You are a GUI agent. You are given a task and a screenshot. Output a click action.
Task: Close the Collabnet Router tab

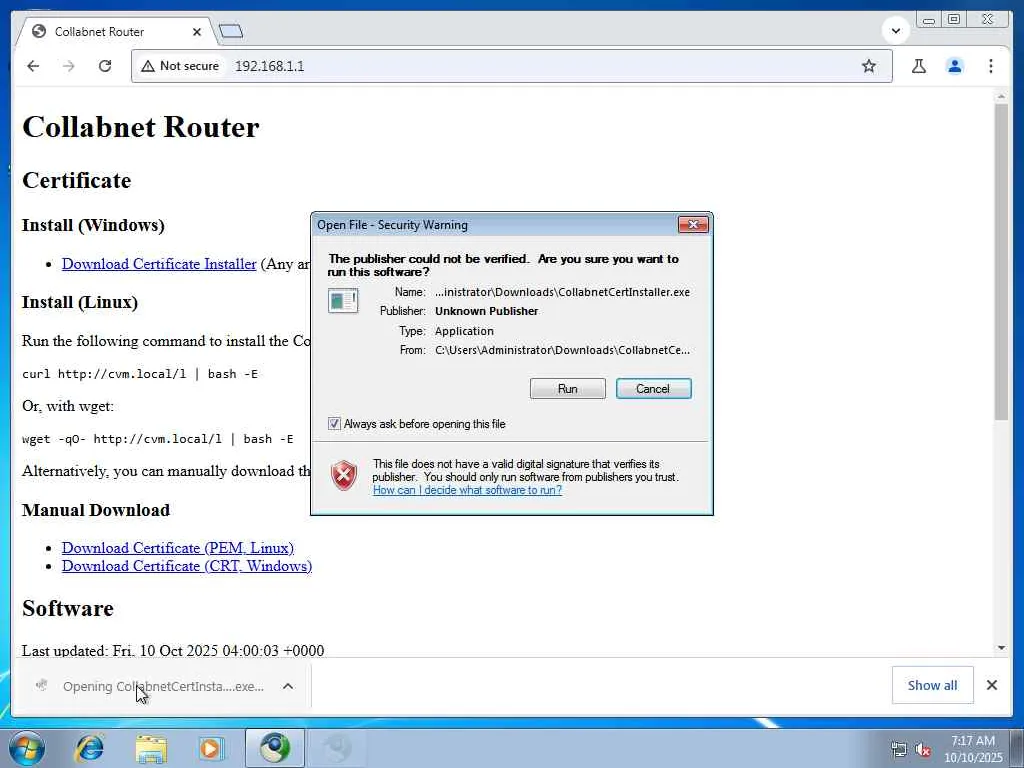[x=197, y=31]
